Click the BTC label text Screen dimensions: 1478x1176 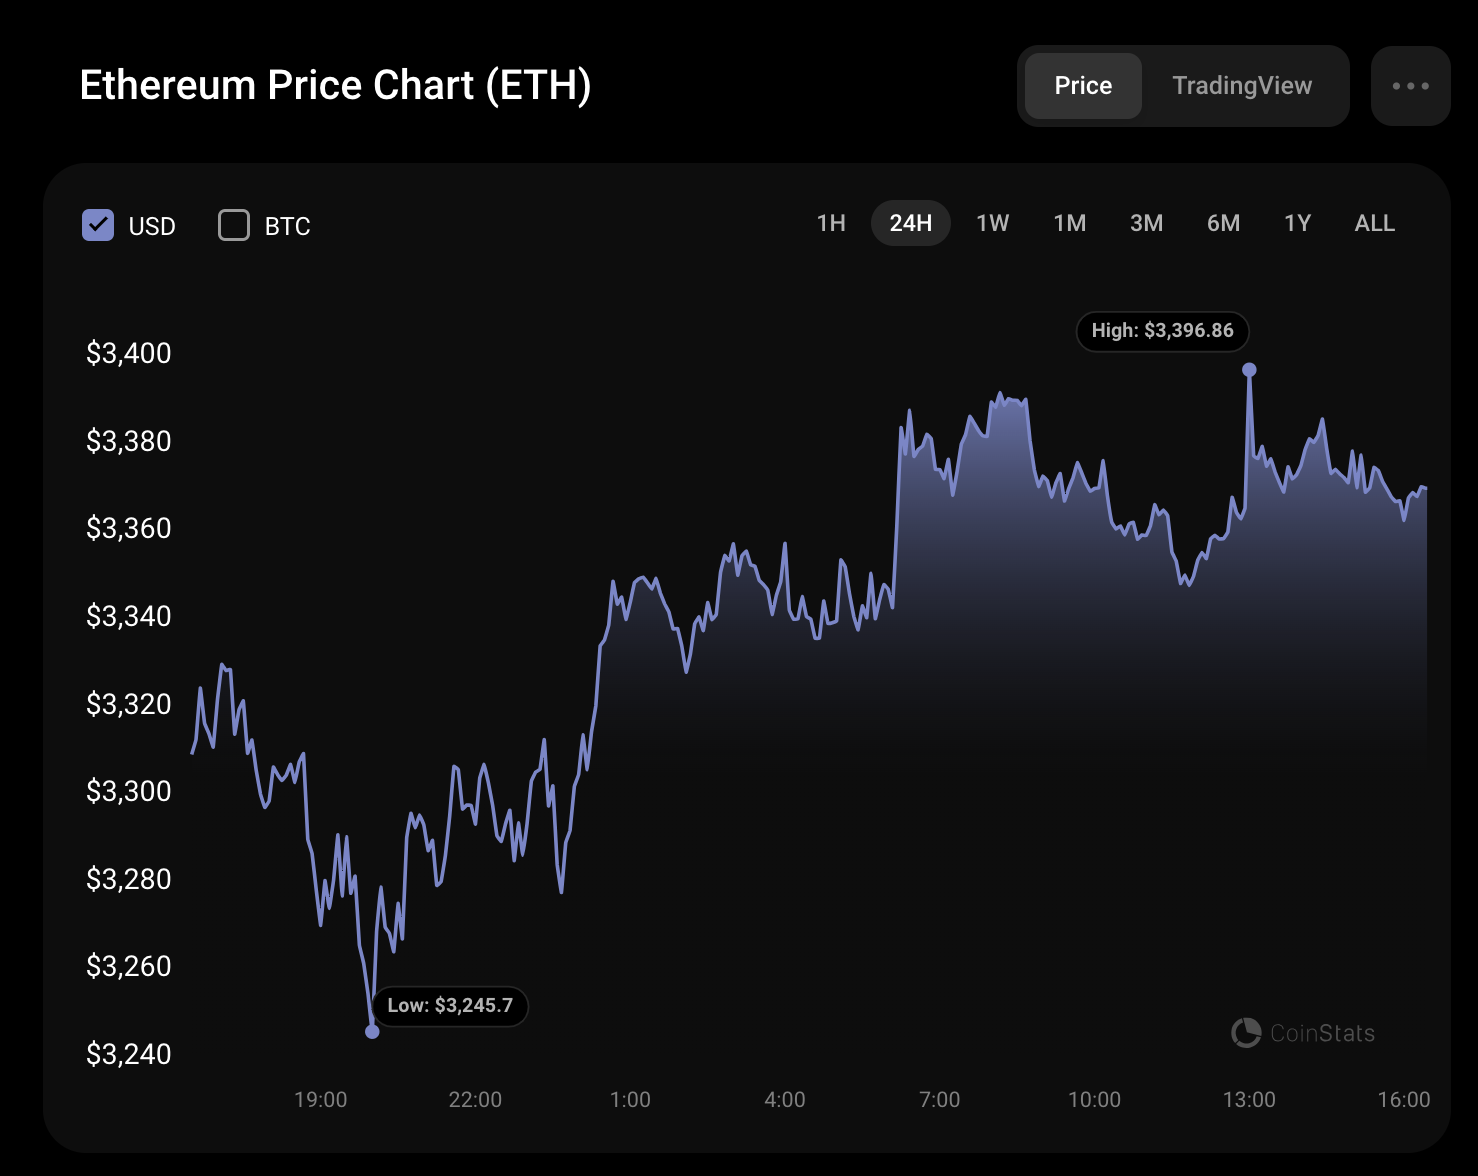288,227
